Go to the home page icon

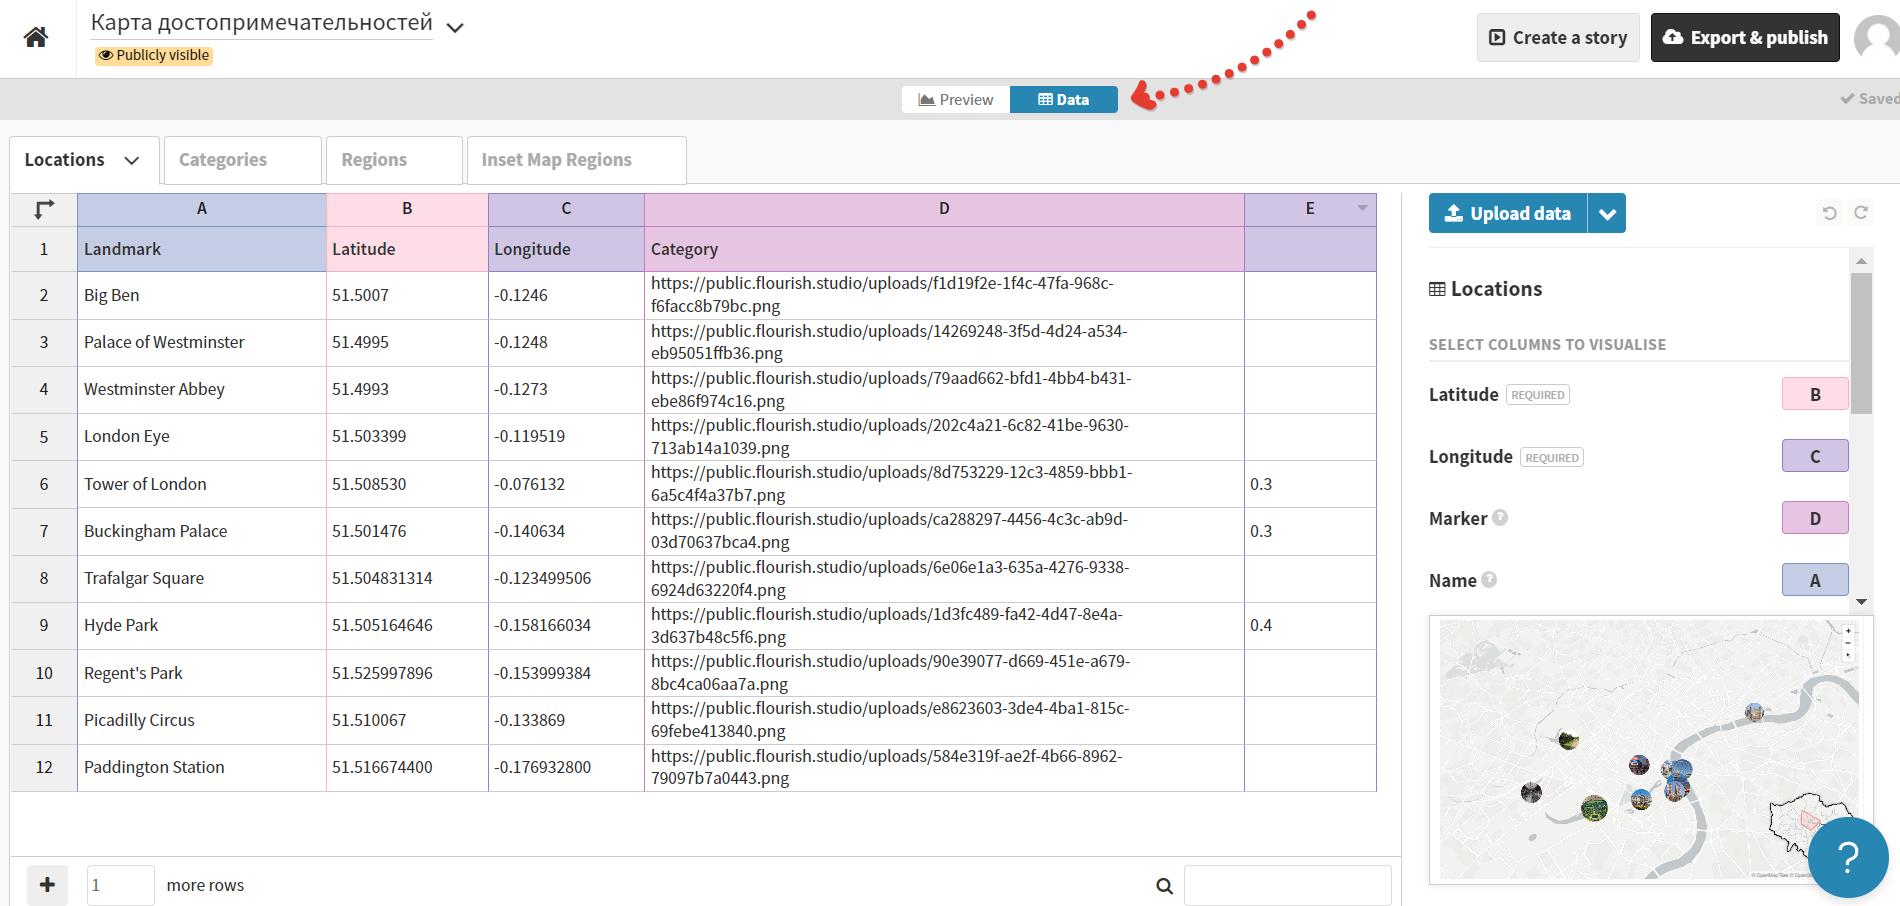36,38
